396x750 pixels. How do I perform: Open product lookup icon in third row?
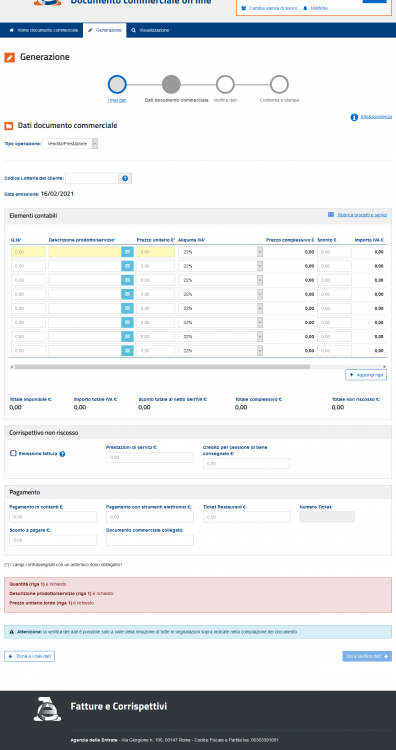click(127, 280)
